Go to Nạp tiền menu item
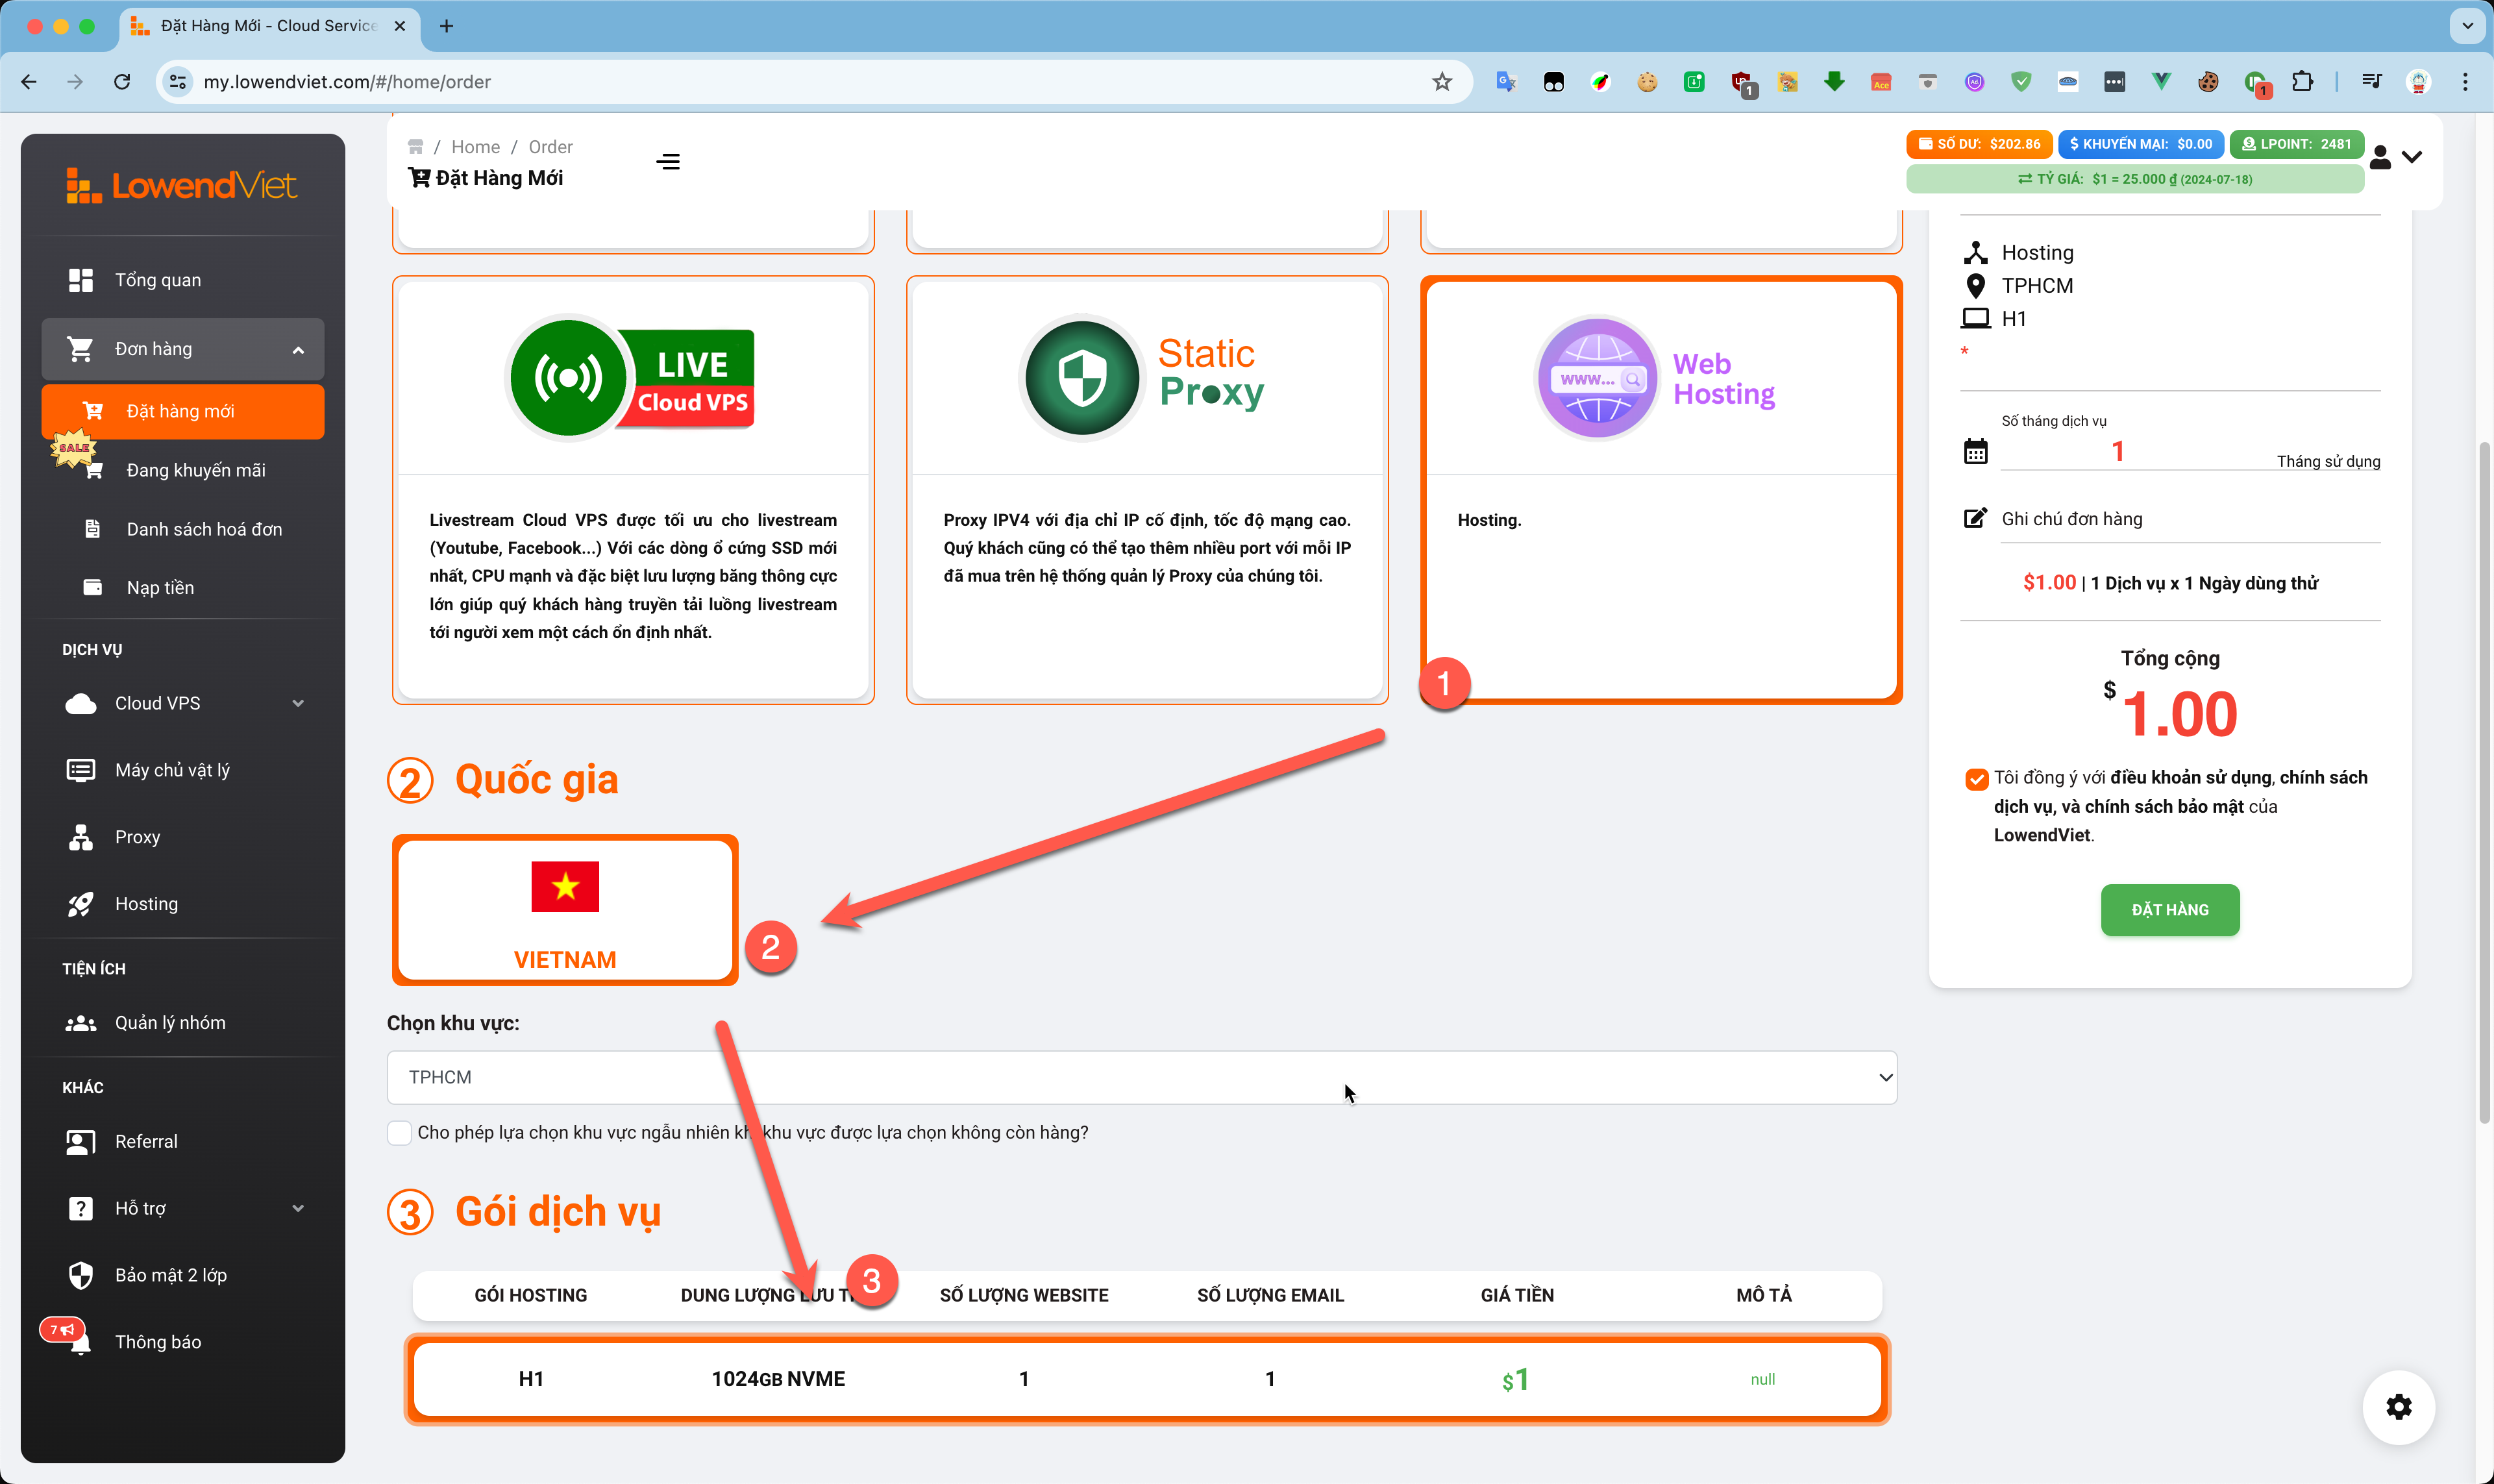Image resolution: width=2494 pixels, height=1484 pixels. [x=160, y=588]
